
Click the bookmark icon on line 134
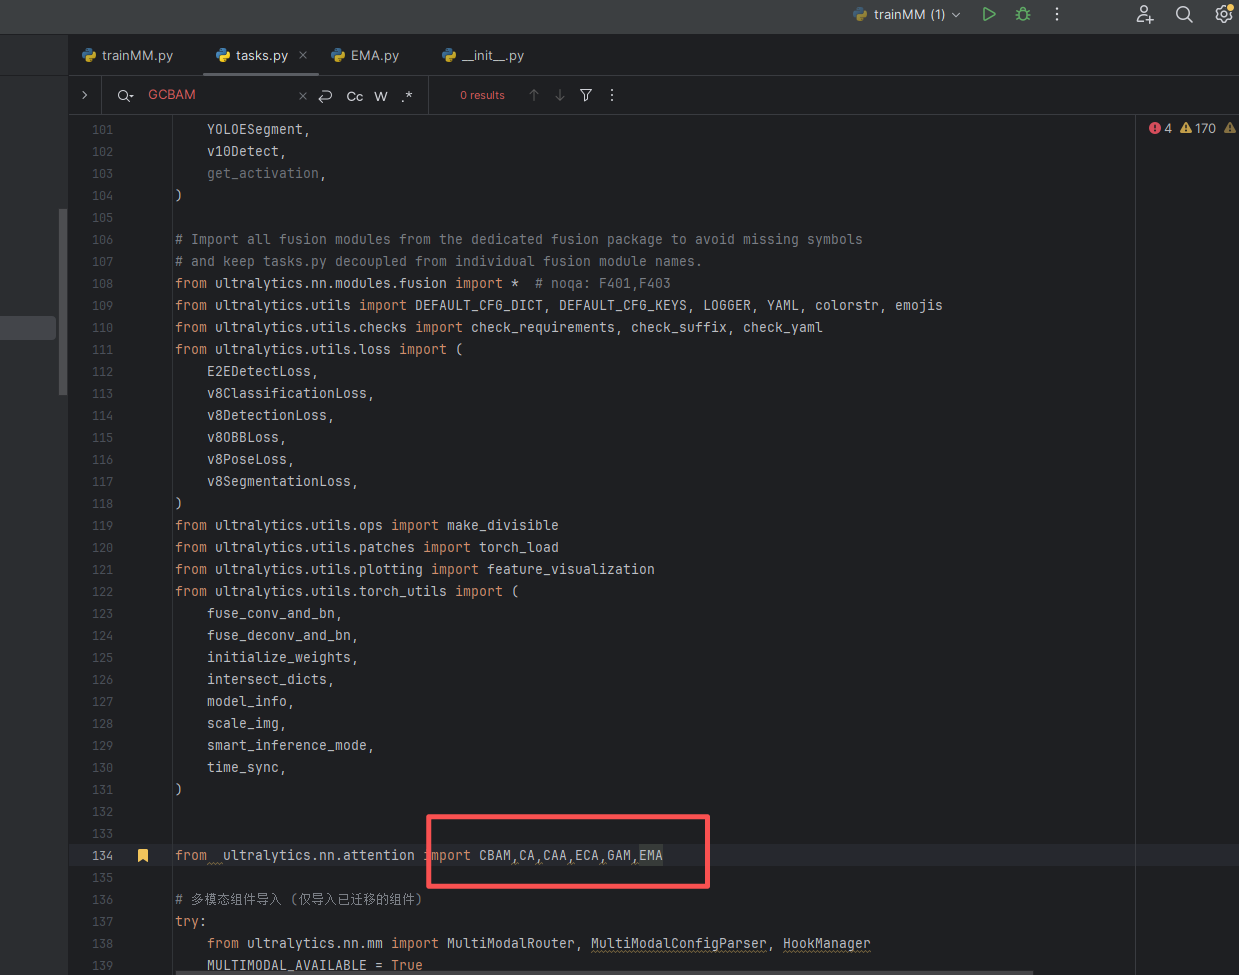coord(143,855)
